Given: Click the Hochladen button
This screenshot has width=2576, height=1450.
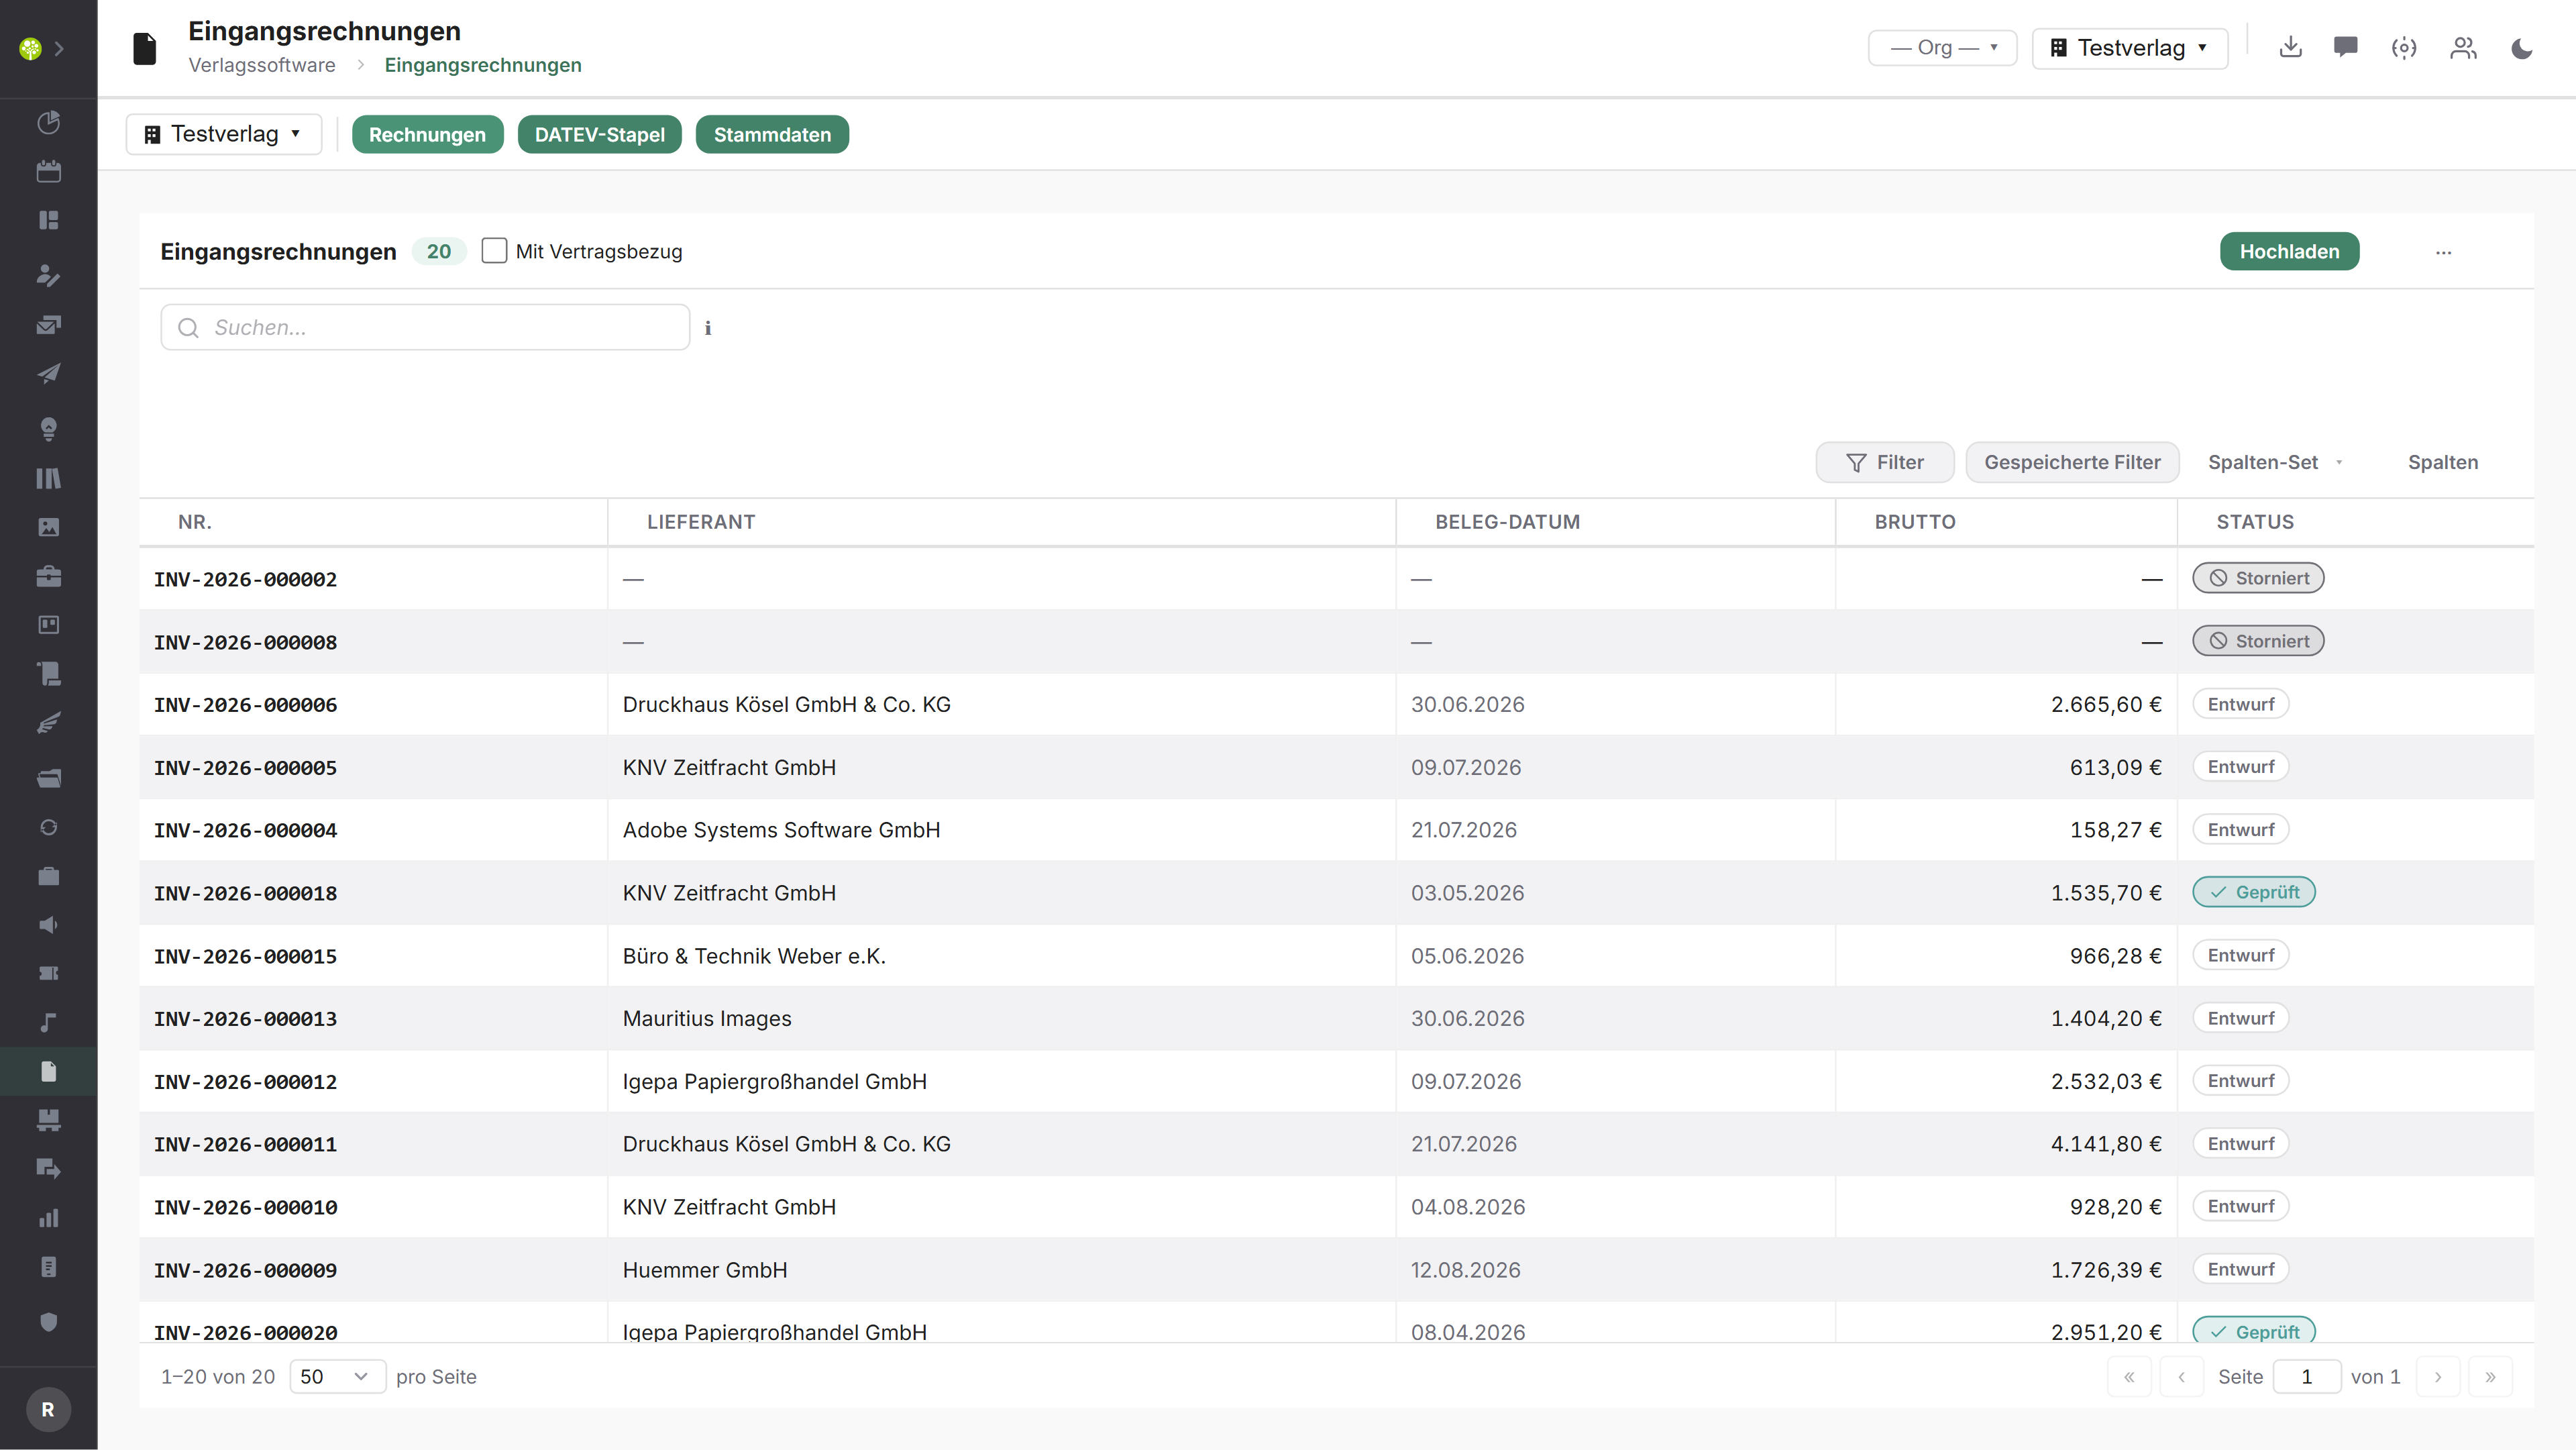Looking at the screenshot, I should 2289,251.
